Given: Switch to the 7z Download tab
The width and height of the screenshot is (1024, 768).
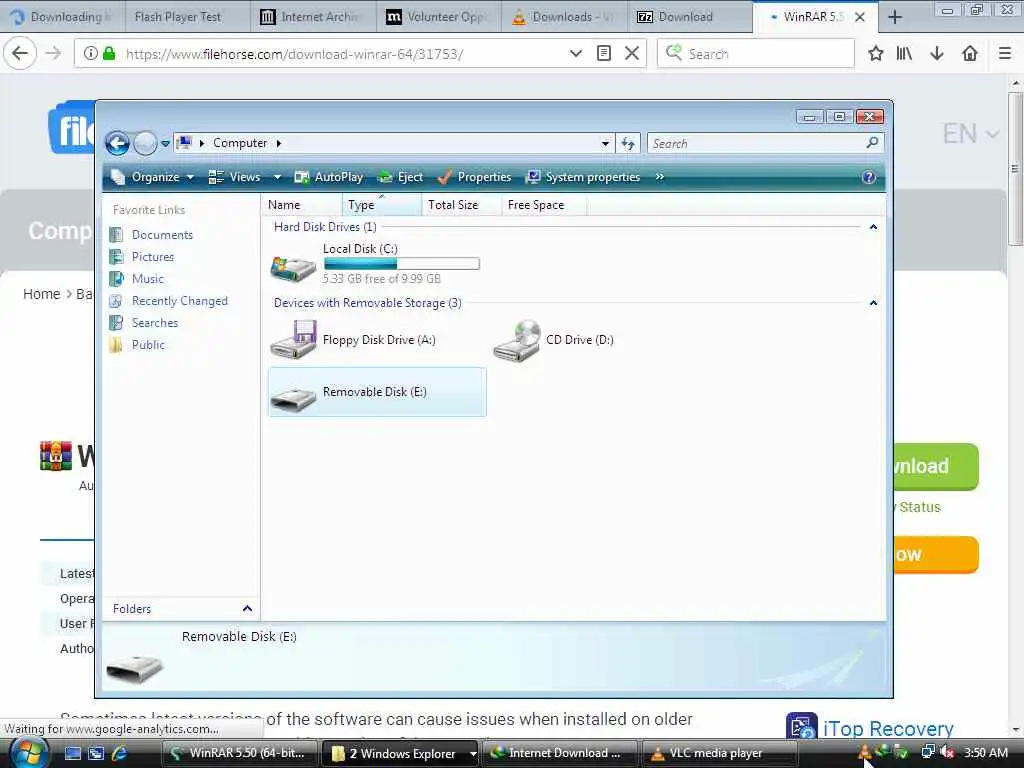Looking at the screenshot, I should pyautogui.click(x=689, y=17).
